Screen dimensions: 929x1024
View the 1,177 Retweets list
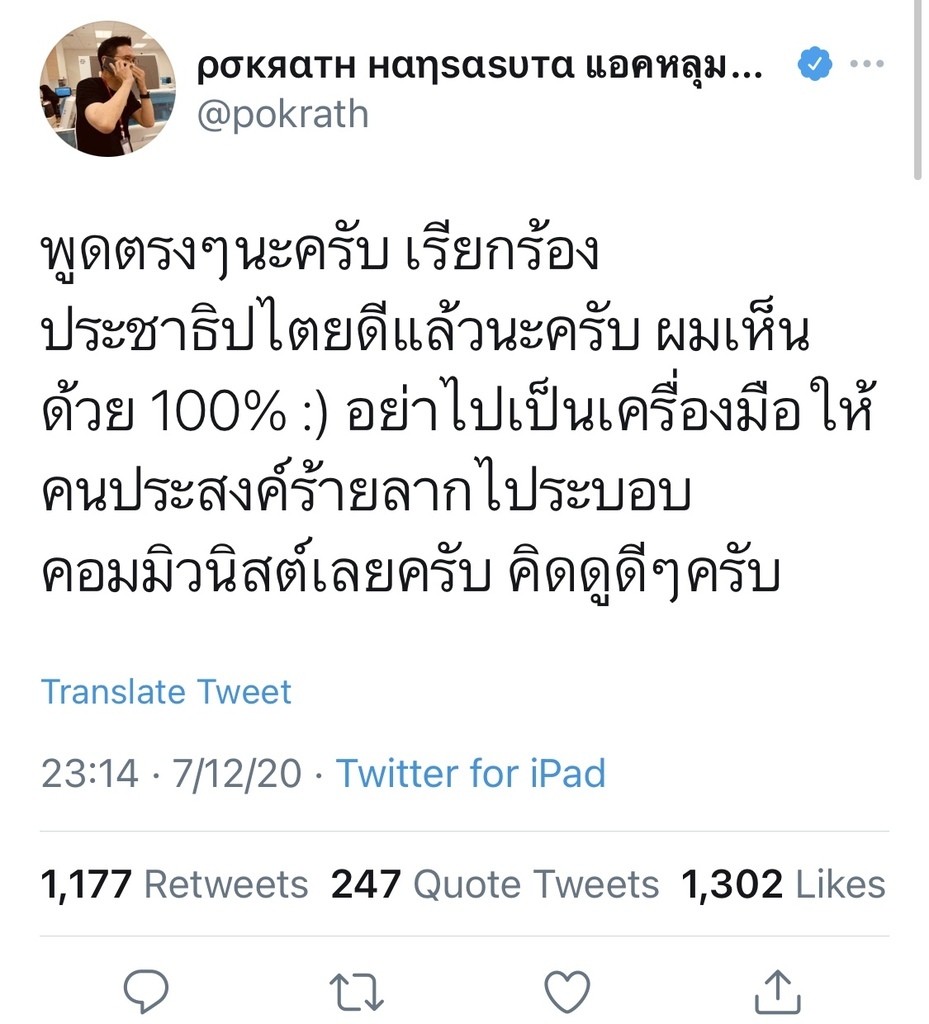coord(175,884)
